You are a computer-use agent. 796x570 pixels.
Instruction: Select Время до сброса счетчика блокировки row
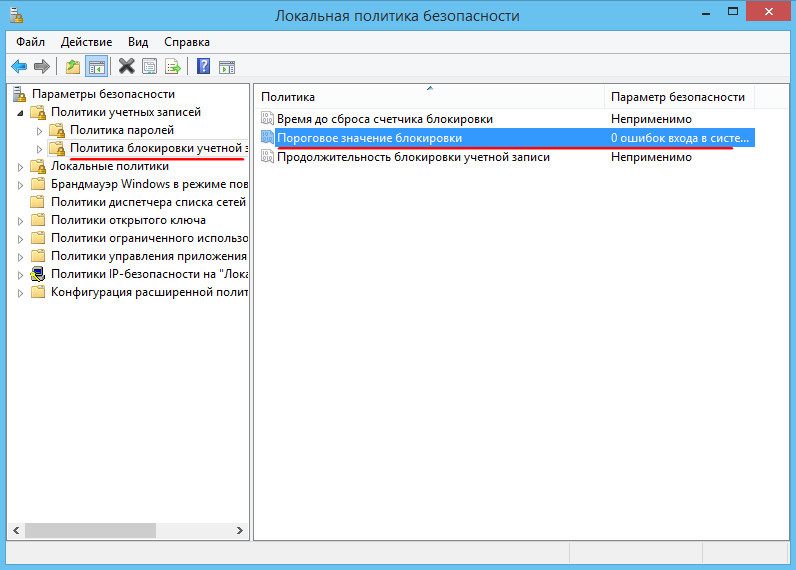(x=507, y=119)
